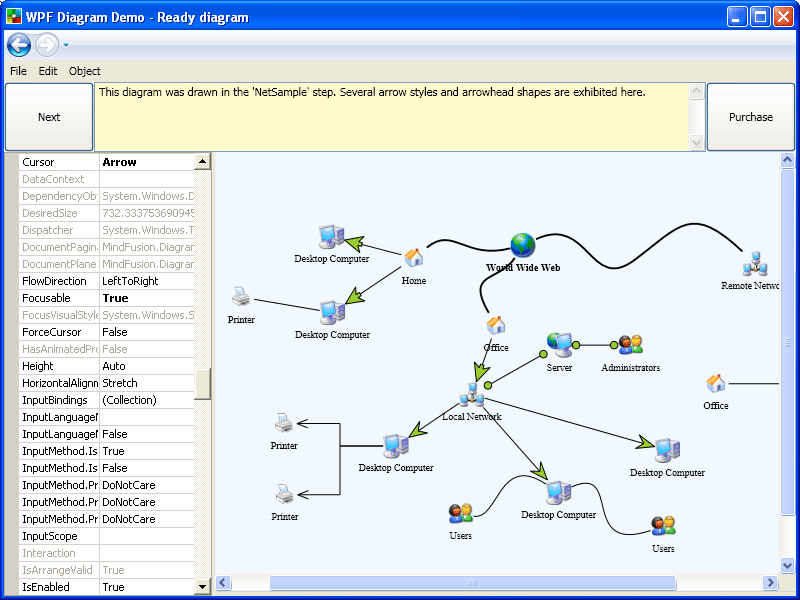Image resolution: width=800 pixels, height=600 pixels.
Task: Select the ForceCursor value False
Action: pos(147,332)
